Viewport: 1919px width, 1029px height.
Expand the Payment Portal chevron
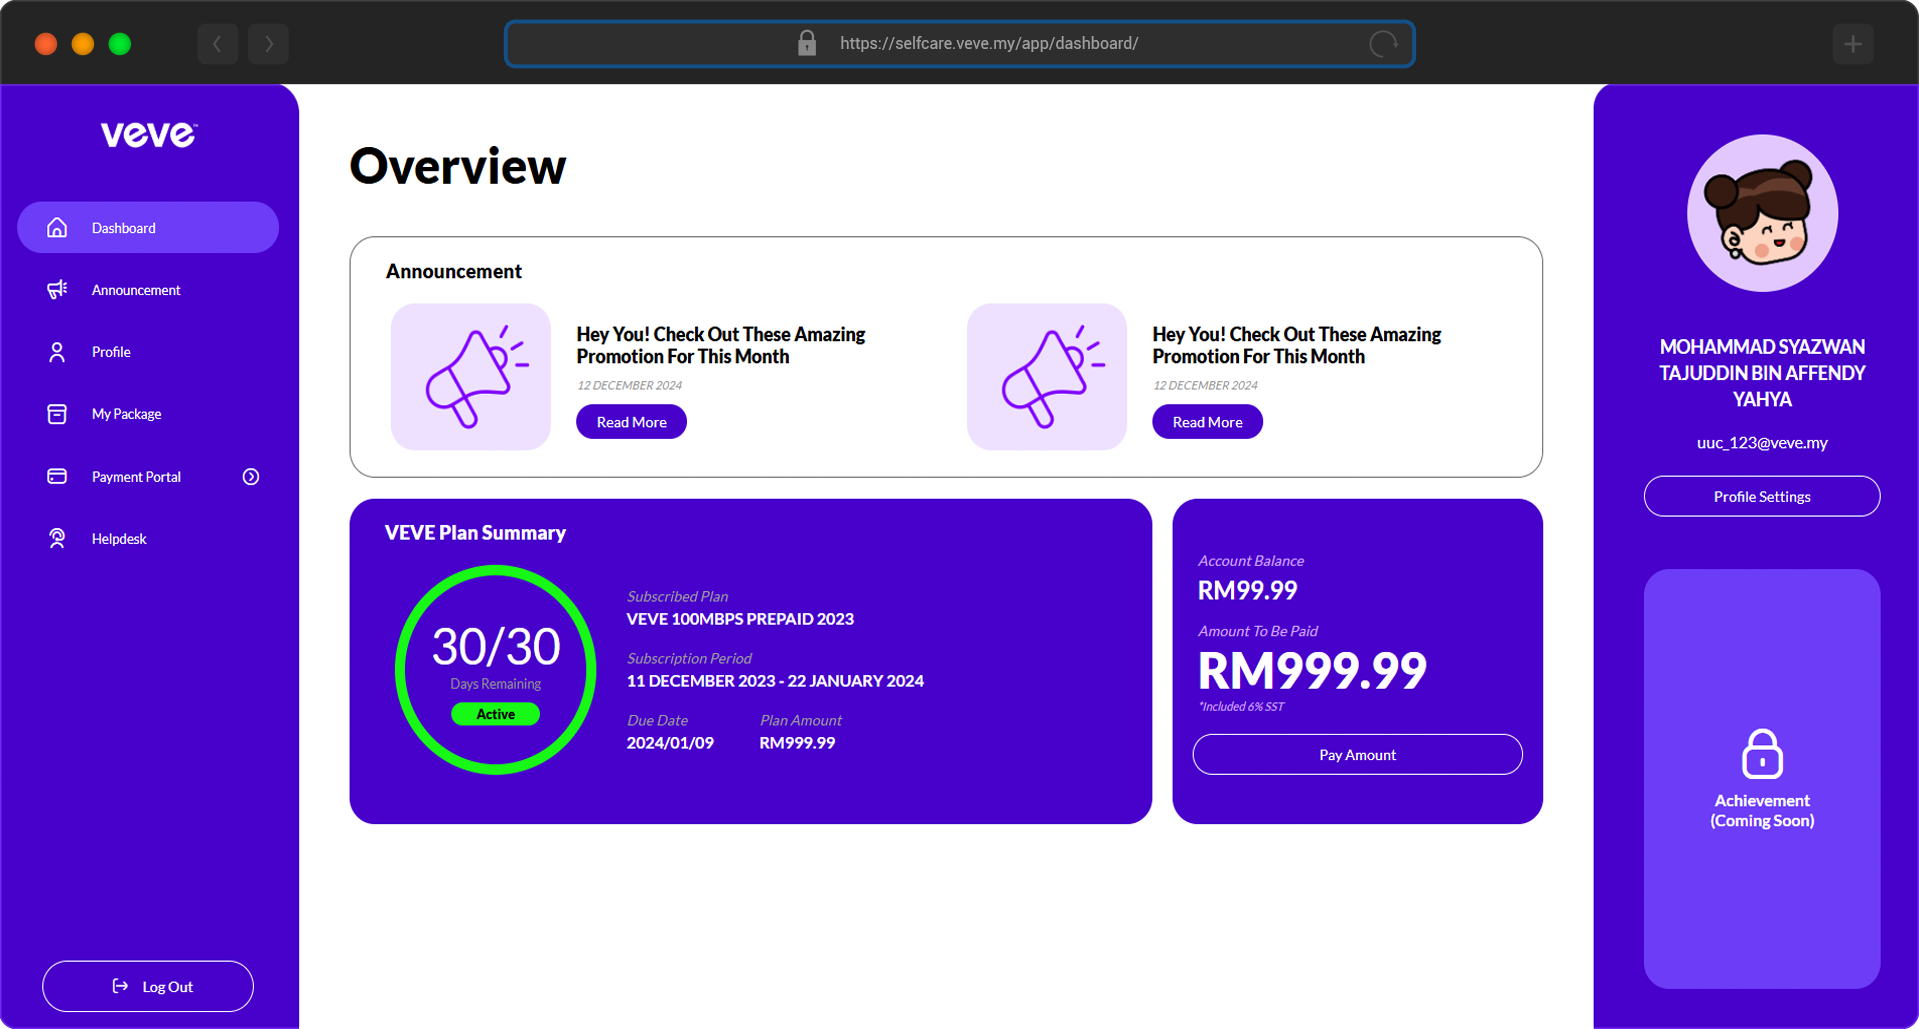tap(251, 476)
